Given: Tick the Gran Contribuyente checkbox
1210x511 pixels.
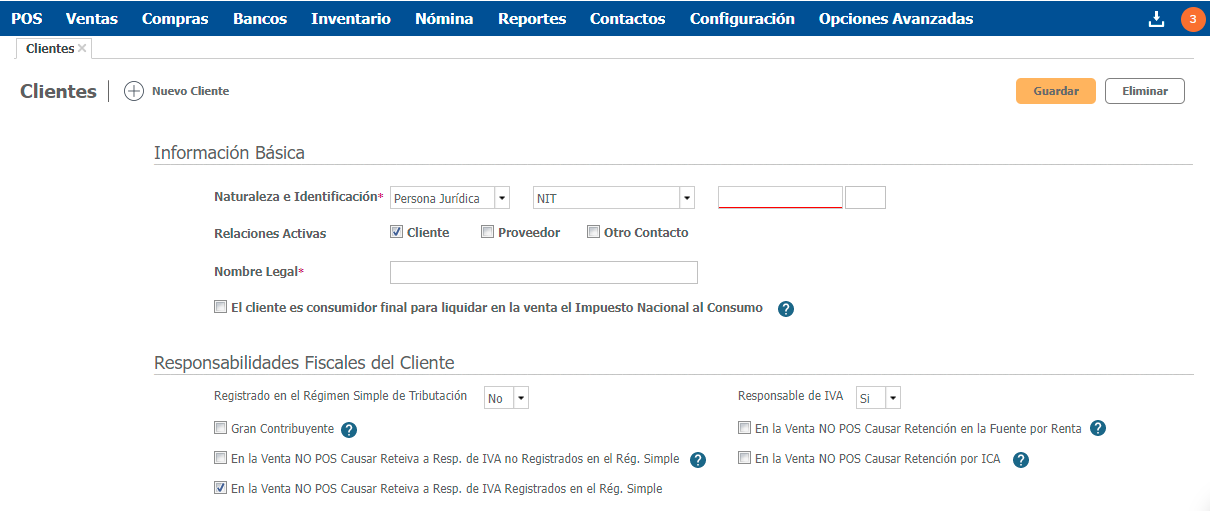Looking at the screenshot, I should click(x=221, y=428).
